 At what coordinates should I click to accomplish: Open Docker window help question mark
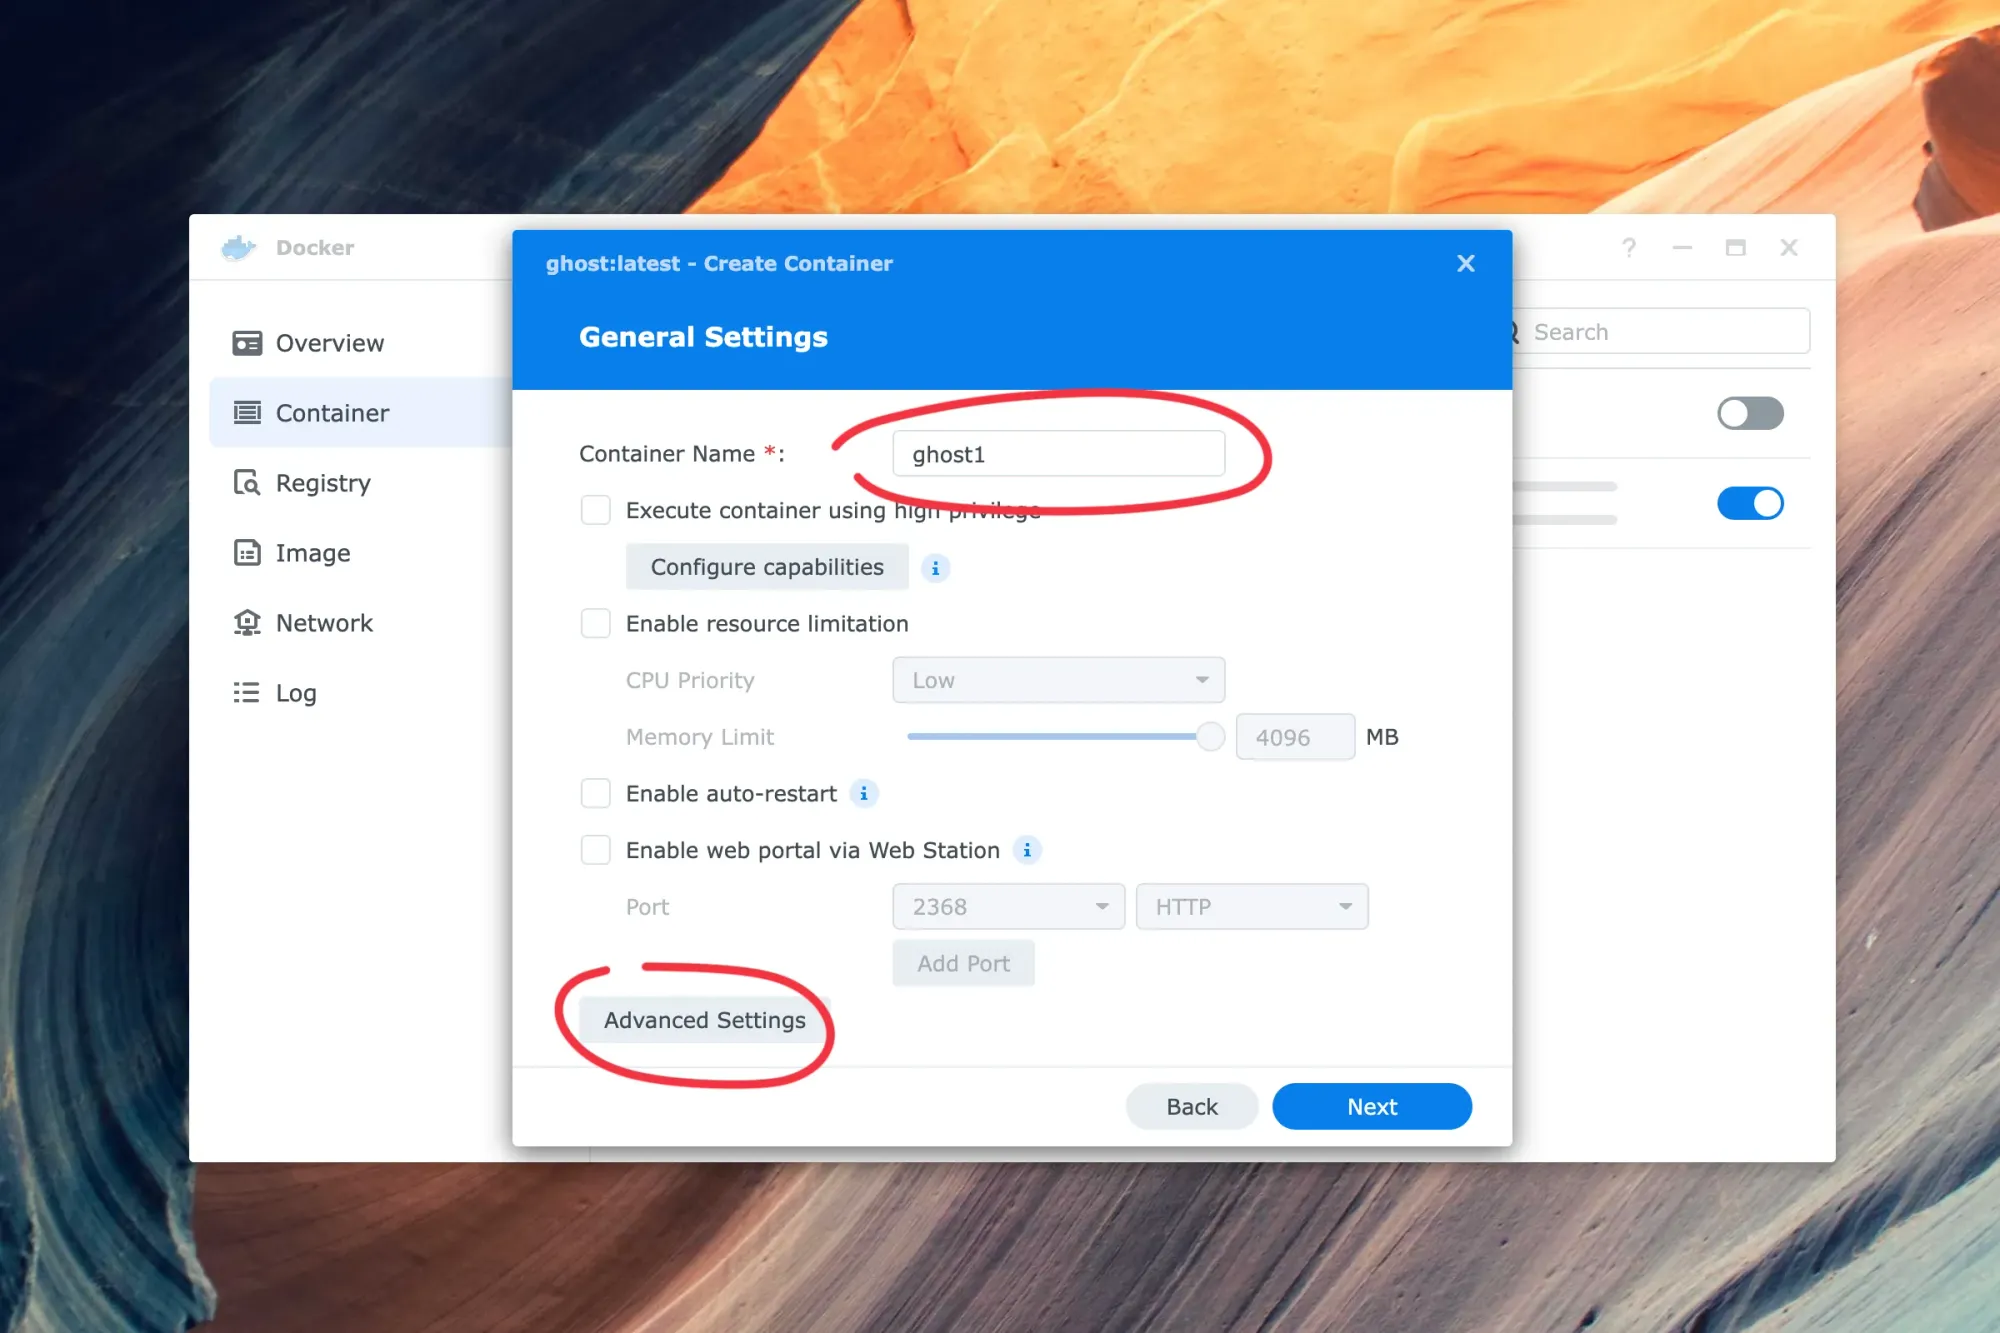1629,247
